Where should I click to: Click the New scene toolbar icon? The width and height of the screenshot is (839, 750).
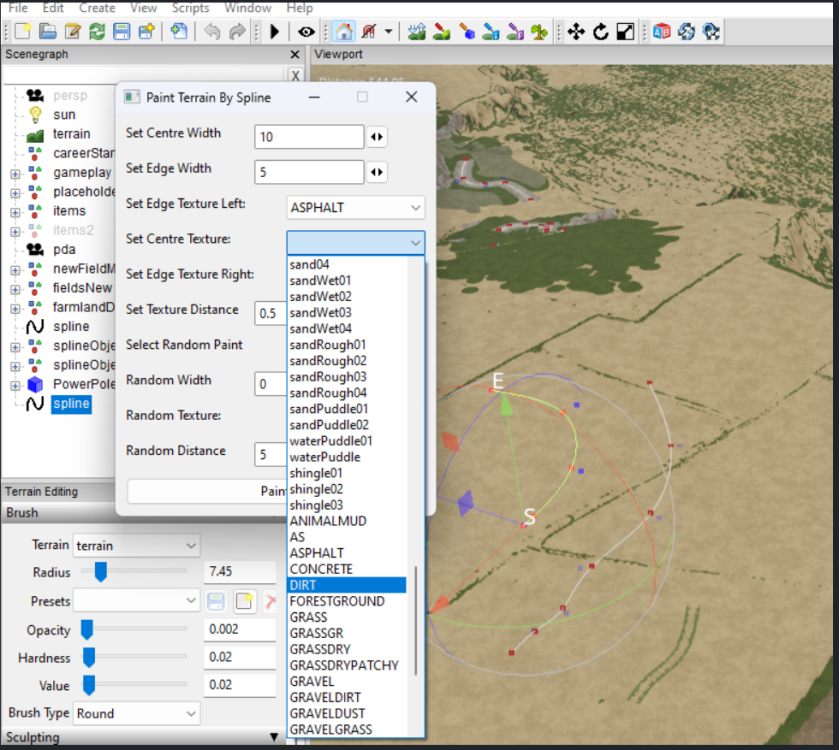(21, 32)
